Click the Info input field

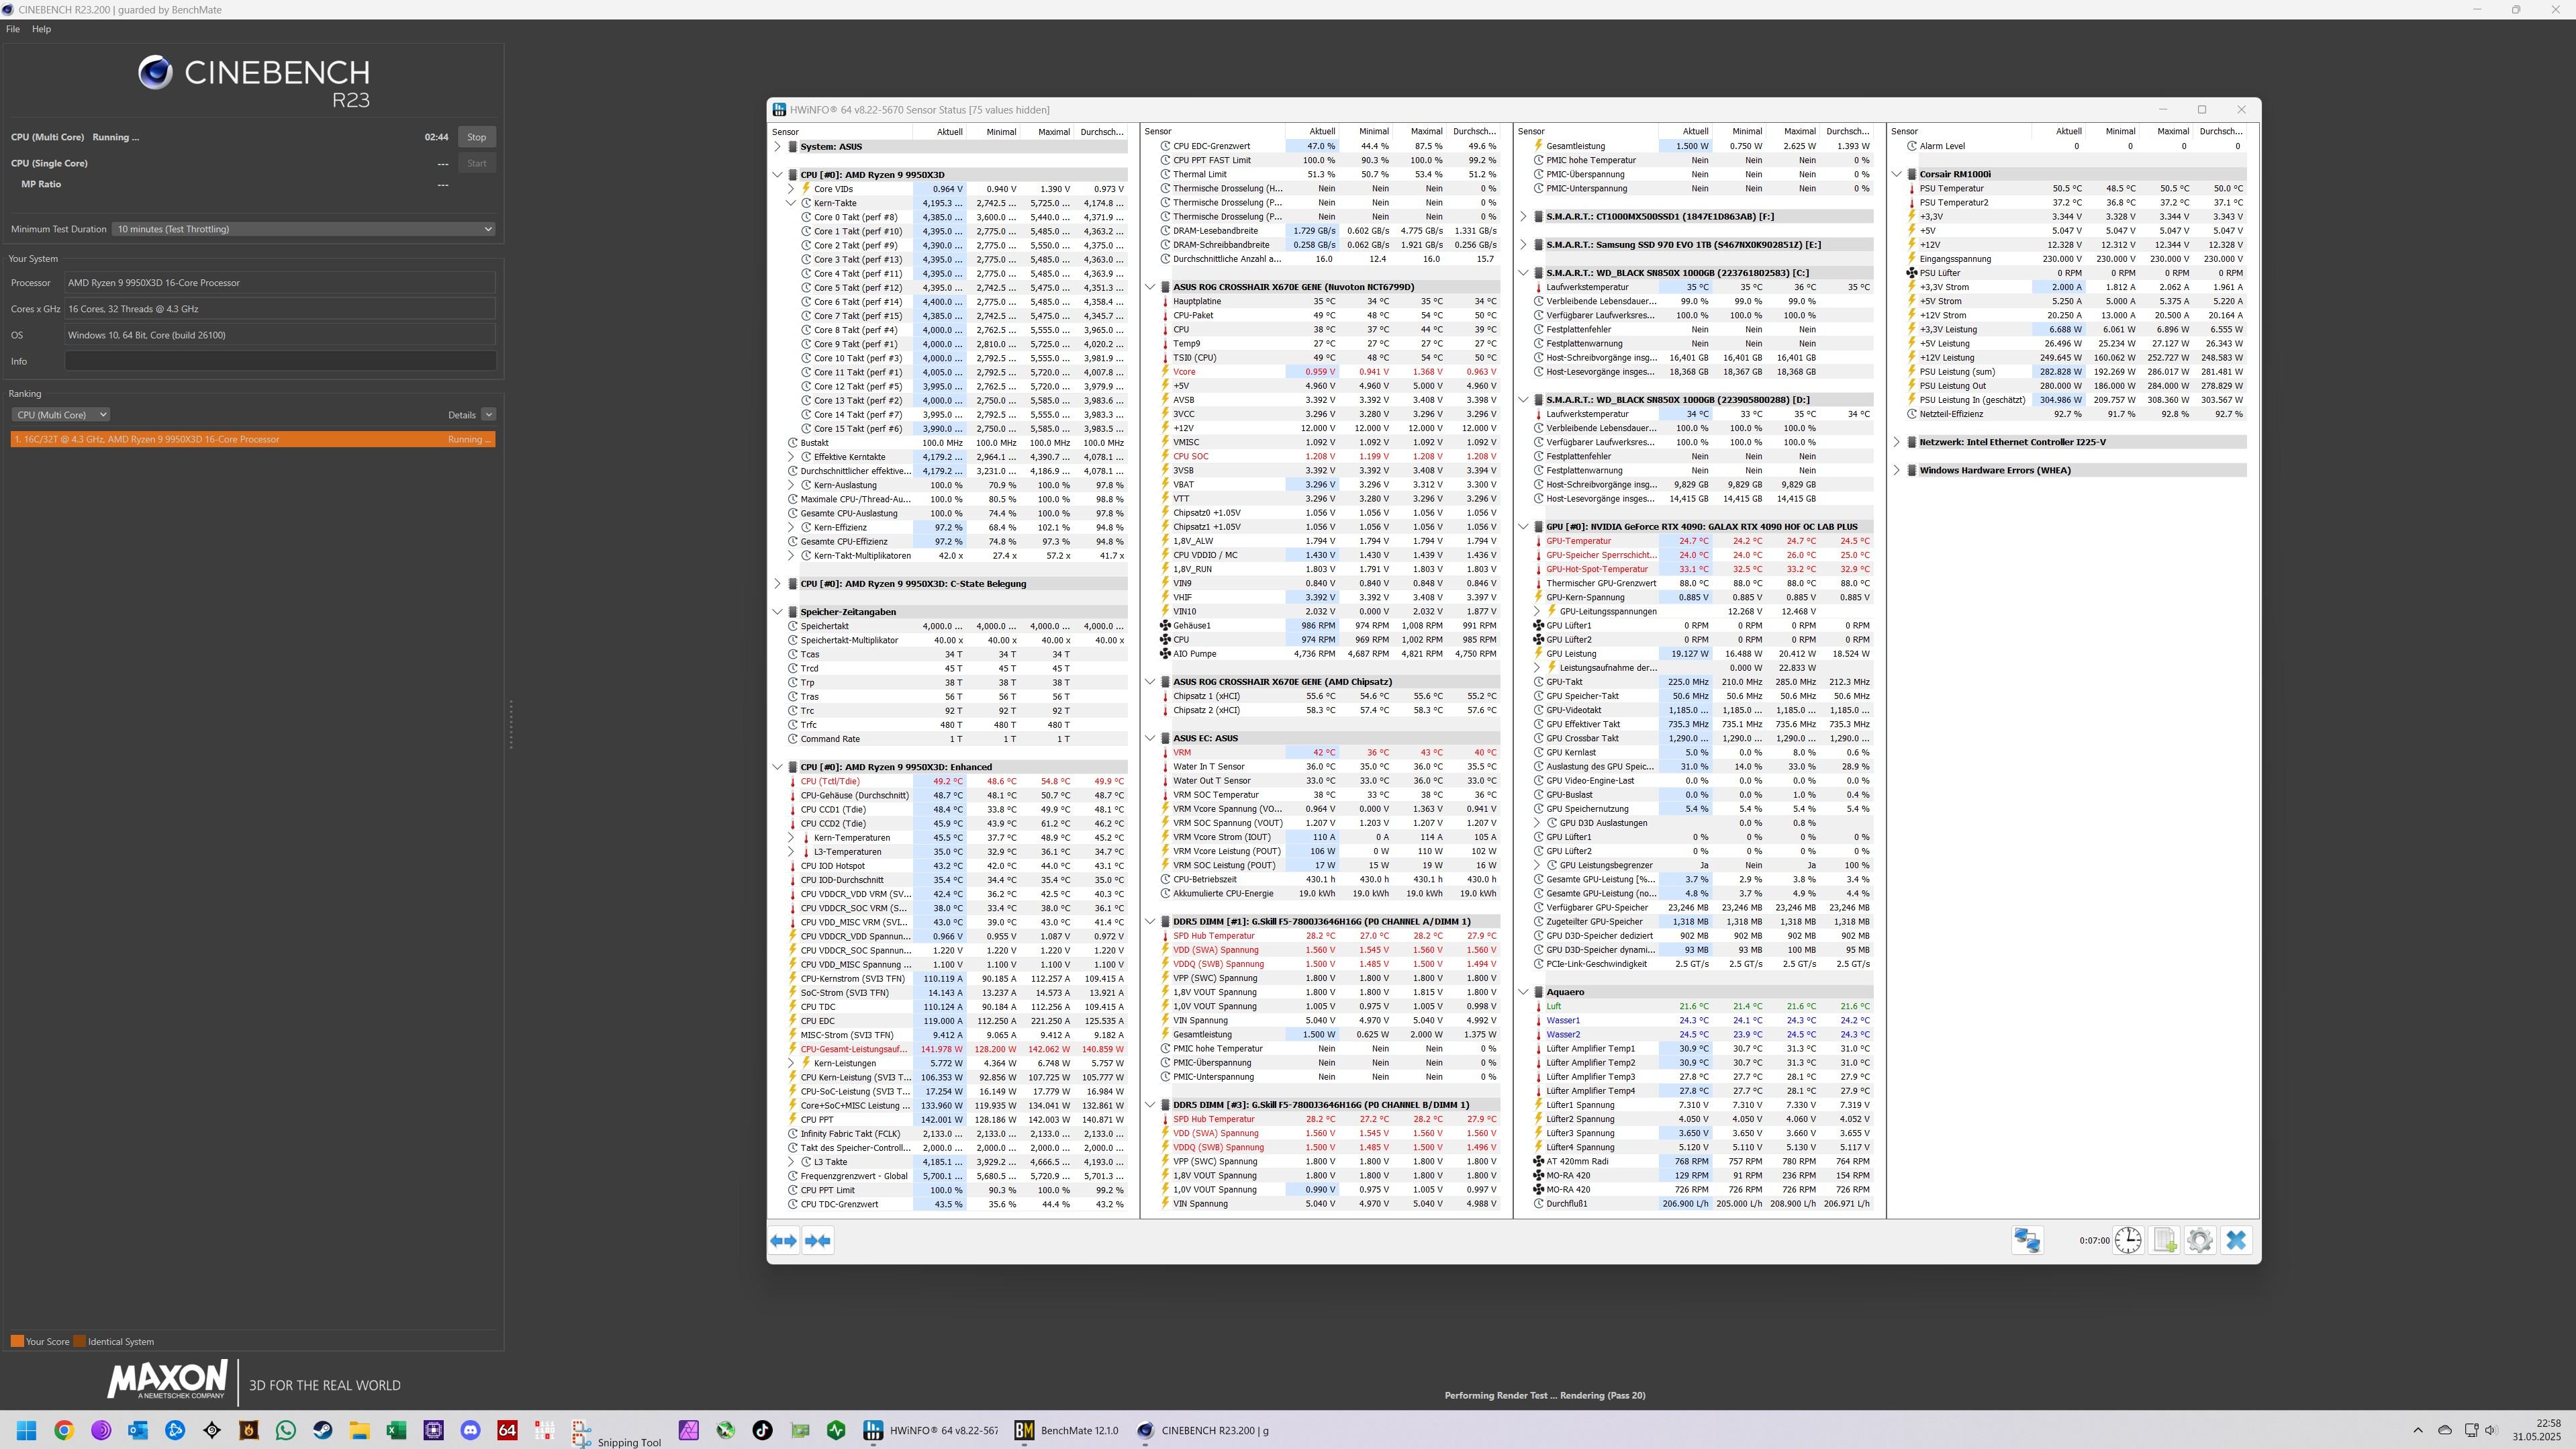click(x=280, y=362)
